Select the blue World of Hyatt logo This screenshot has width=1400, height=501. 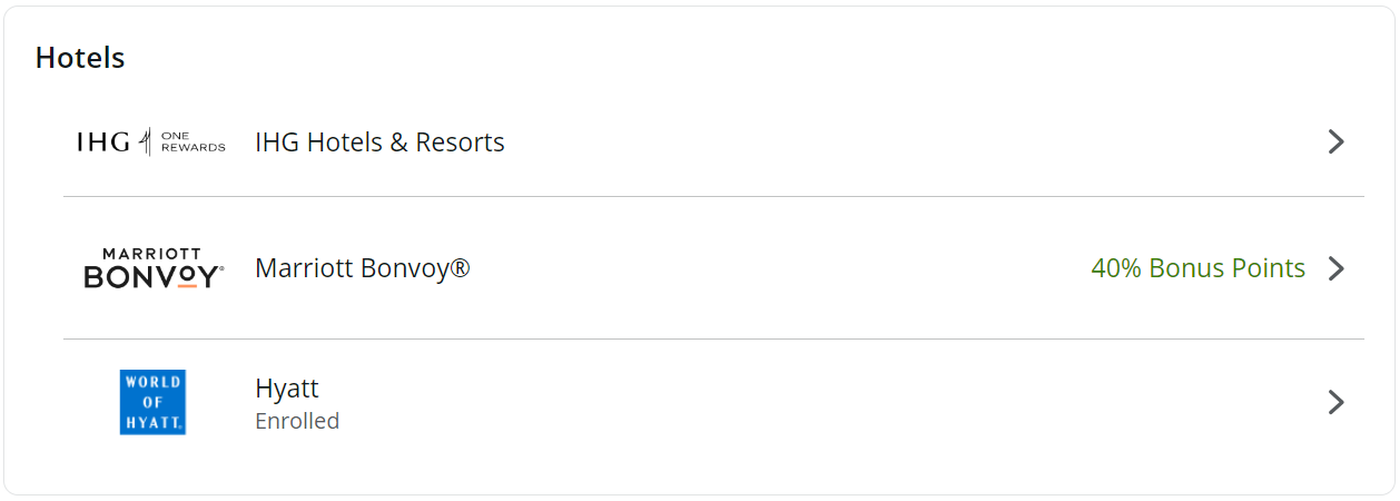click(152, 402)
